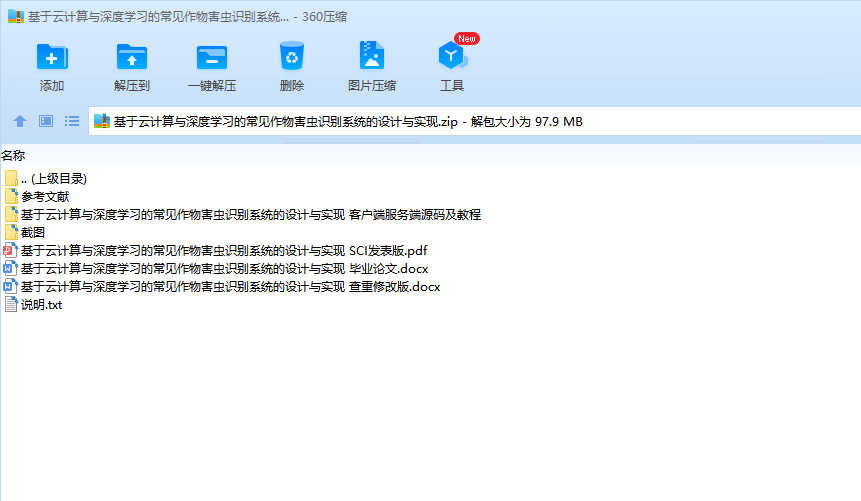The image size is (861, 501).
Task: Select the 截图 folder name
Action: 33,232
